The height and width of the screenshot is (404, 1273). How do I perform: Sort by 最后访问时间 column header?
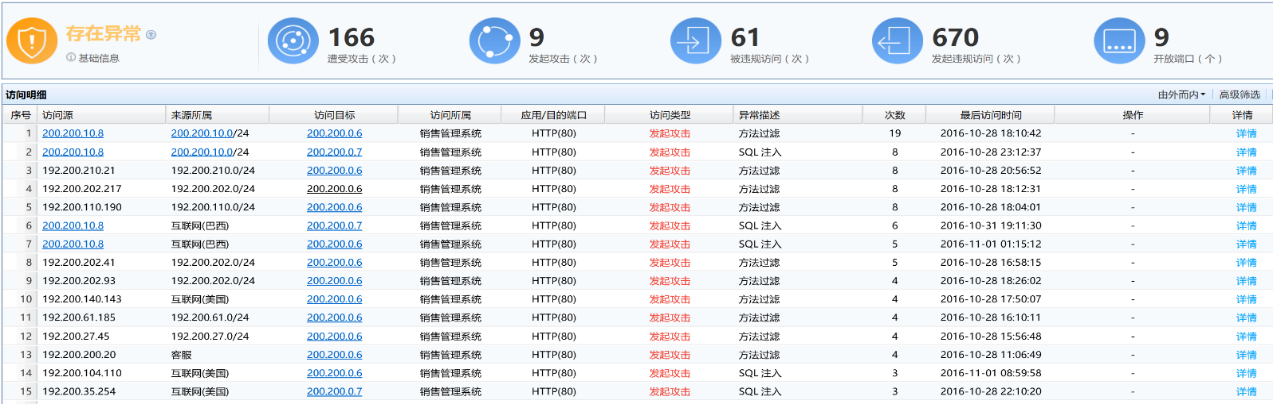[990, 115]
